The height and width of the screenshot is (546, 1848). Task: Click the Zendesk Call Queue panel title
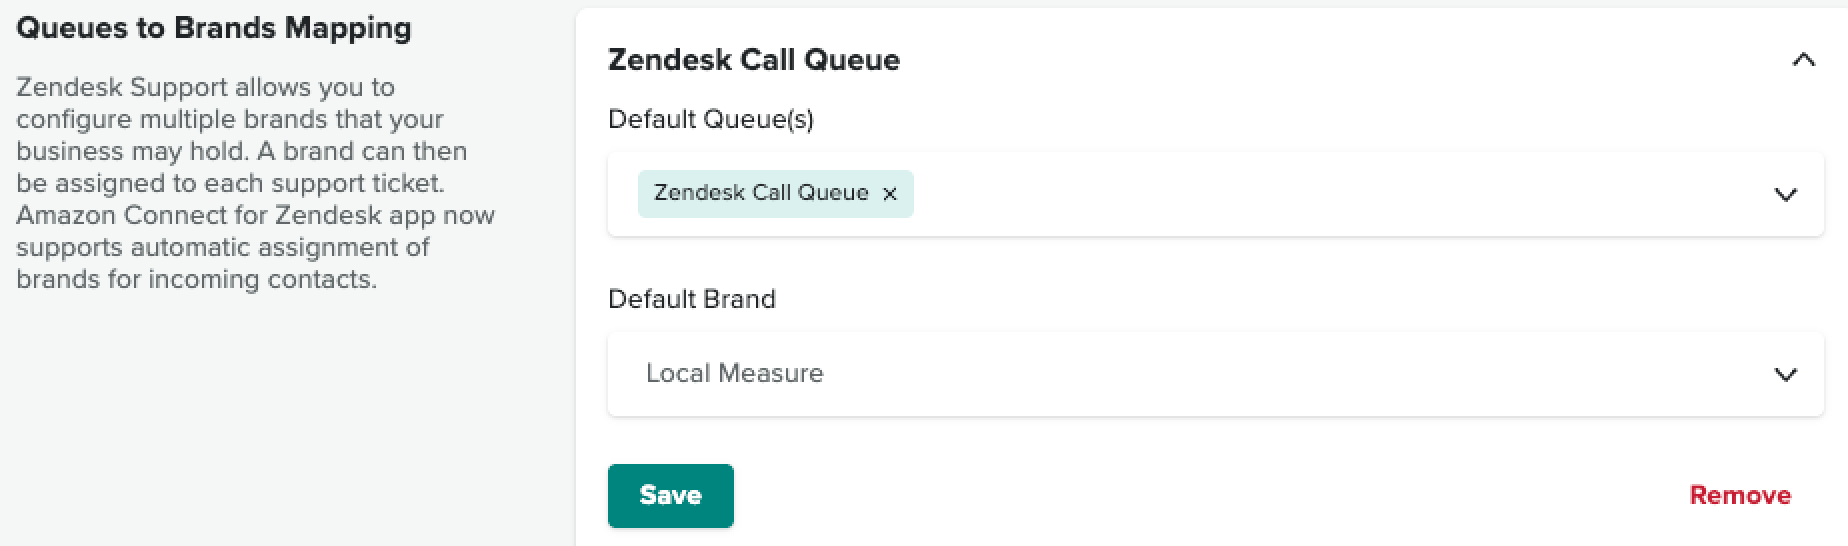(x=754, y=60)
